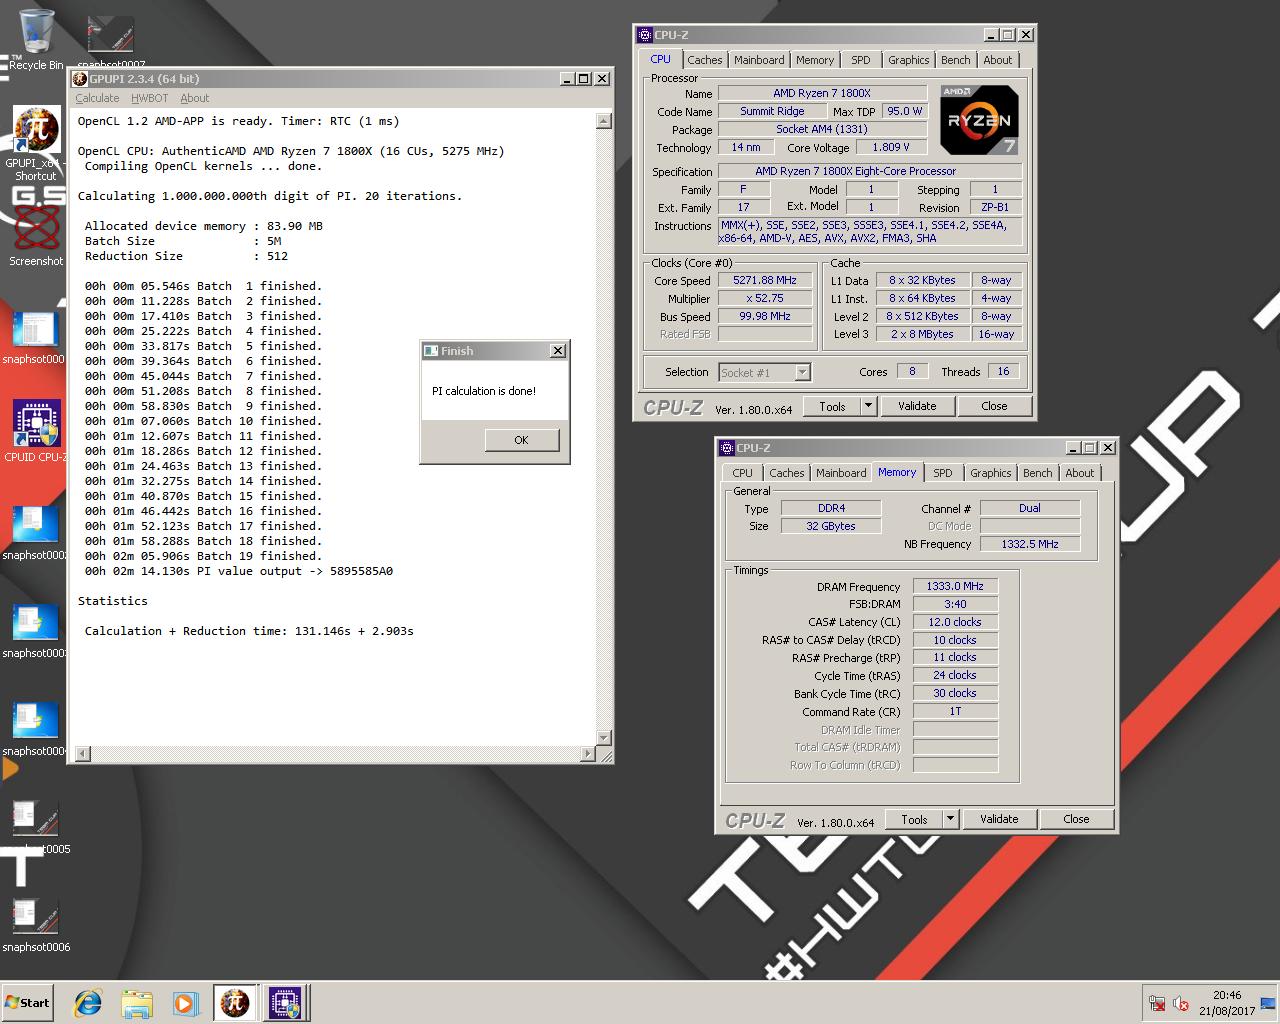The height and width of the screenshot is (1024, 1280).
Task: Open Socket #1 selection dropdown
Action: pyautogui.click(x=802, y=372)
